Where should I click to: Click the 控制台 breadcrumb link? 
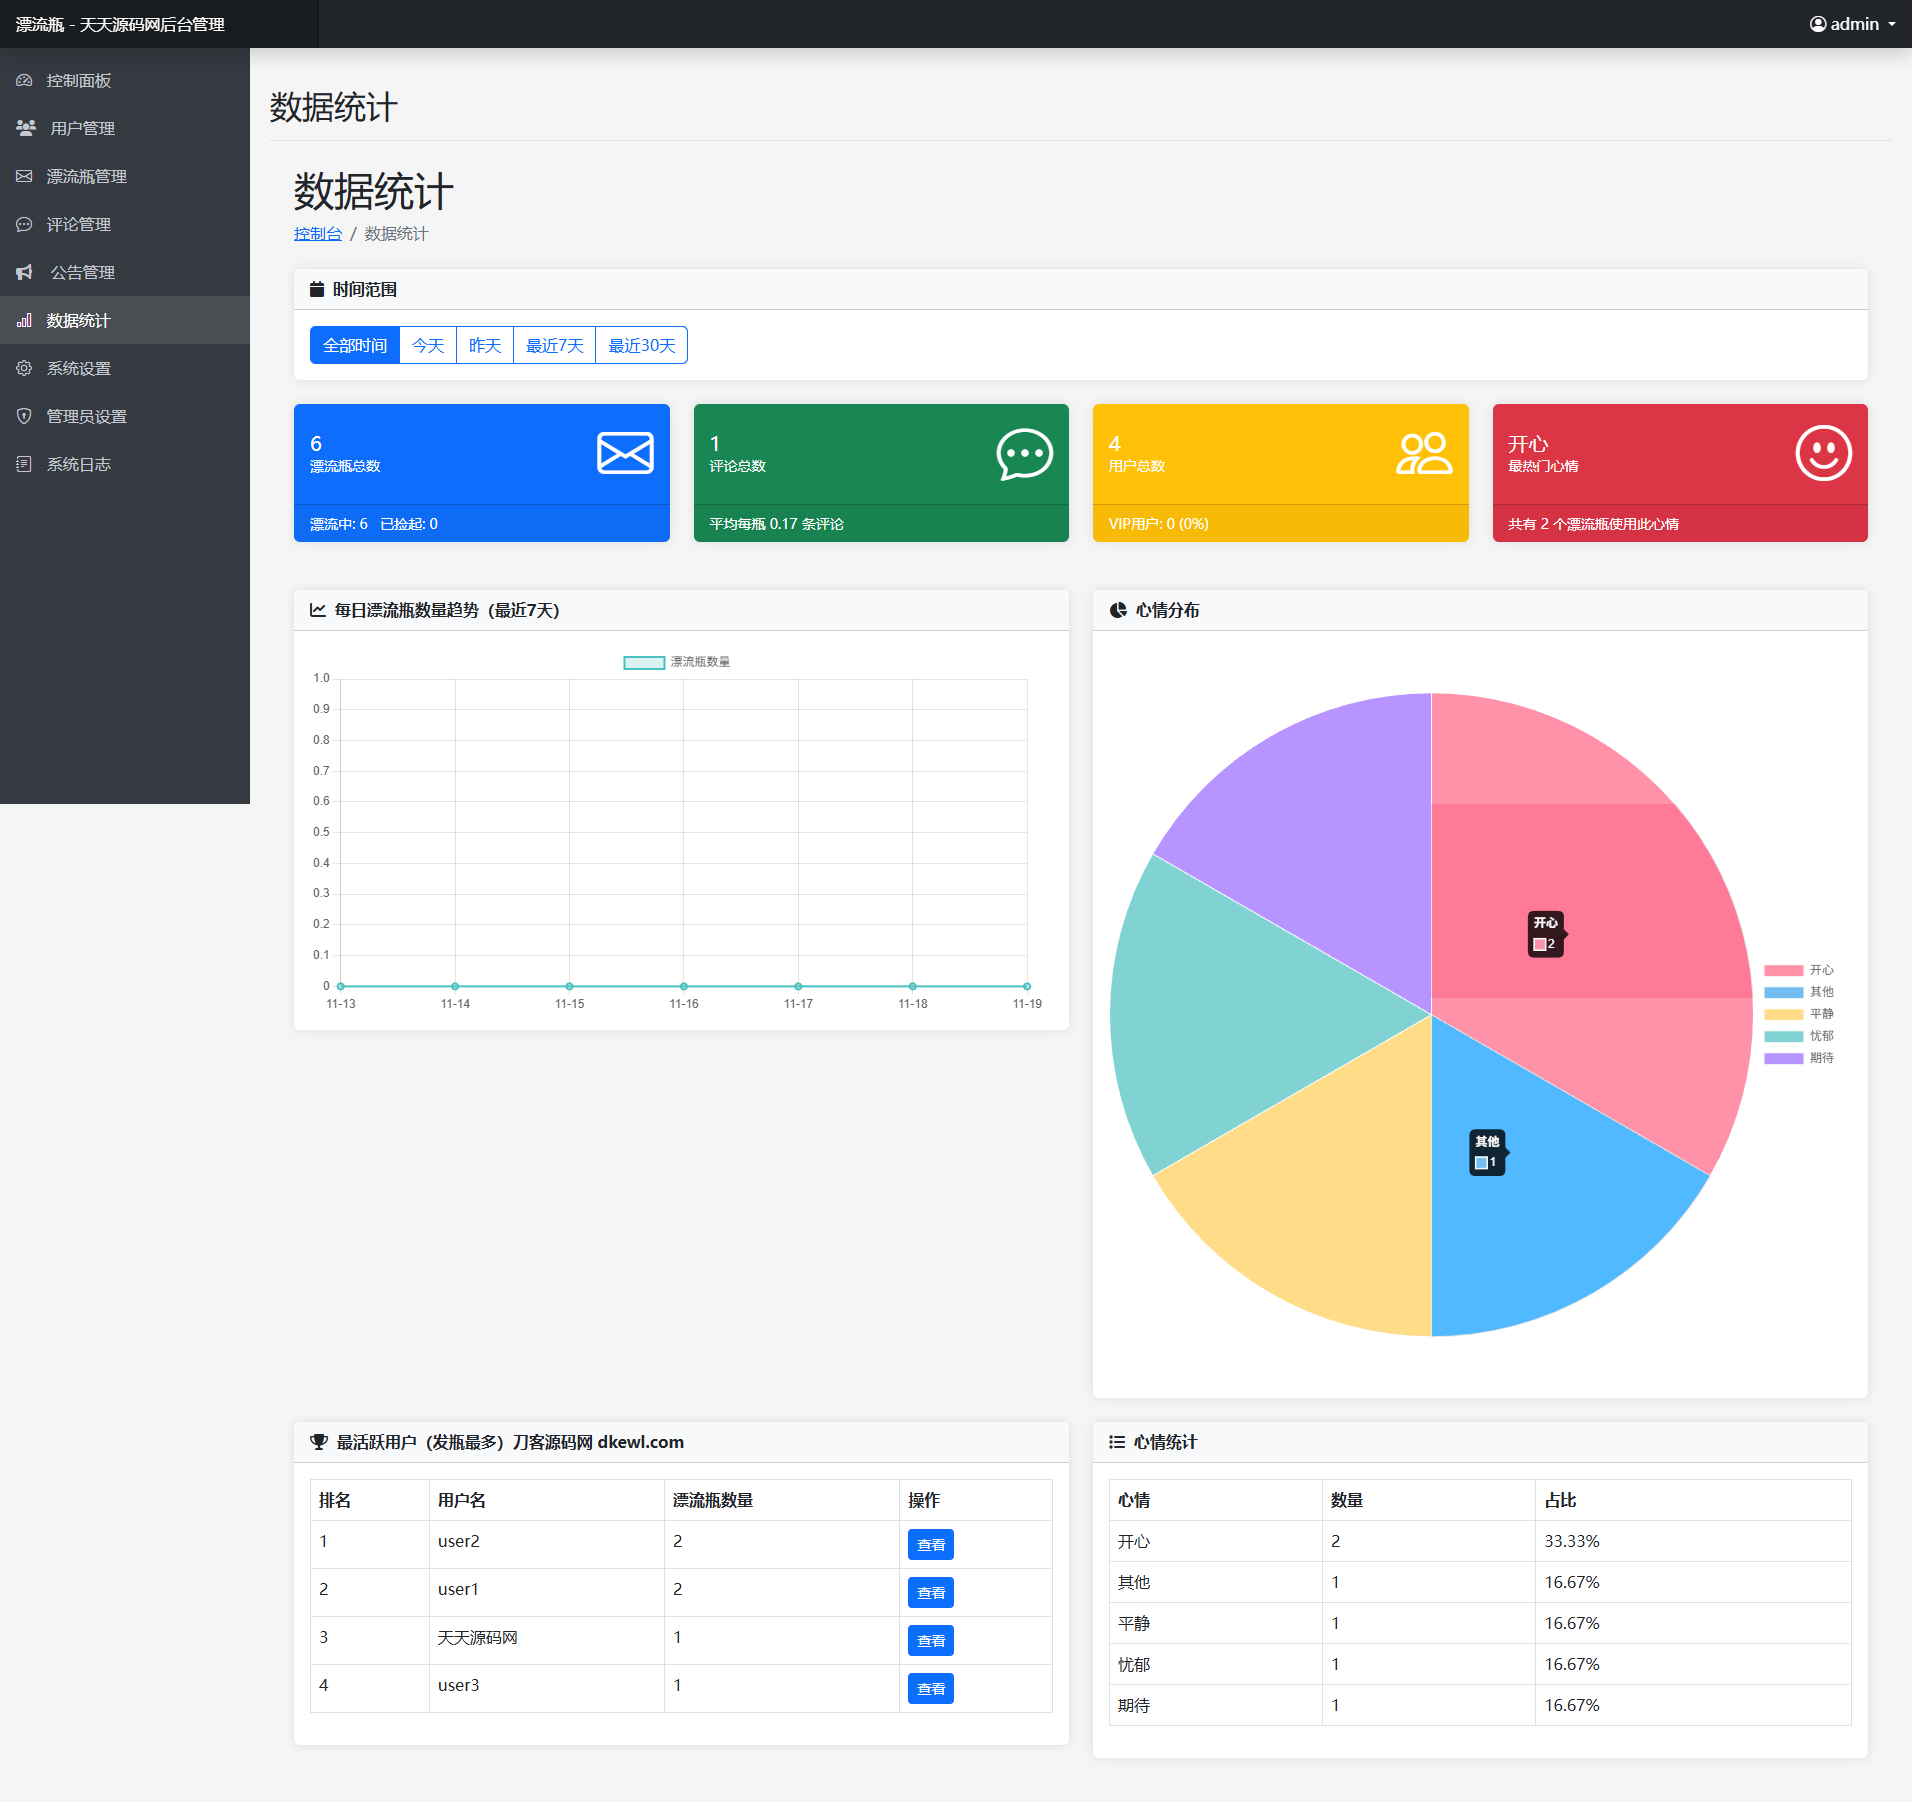point(317,234)
